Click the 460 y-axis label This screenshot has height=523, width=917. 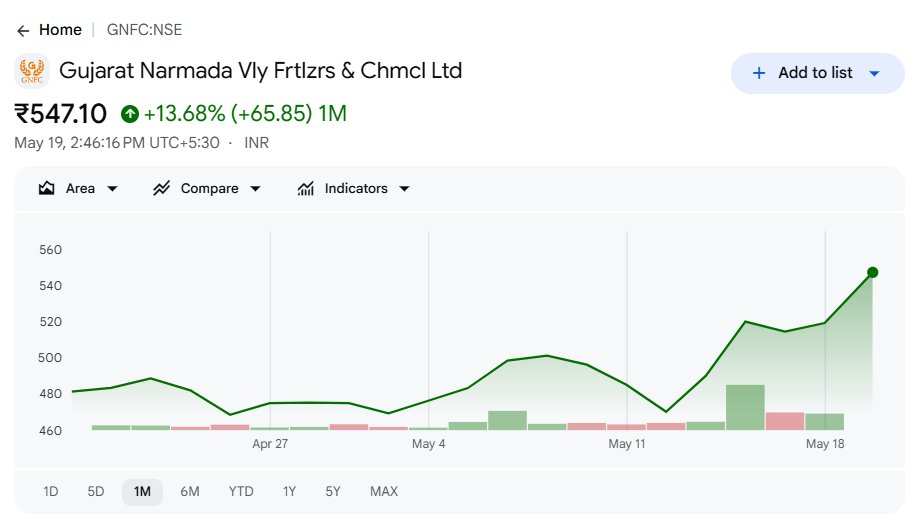tap(50, 431)
